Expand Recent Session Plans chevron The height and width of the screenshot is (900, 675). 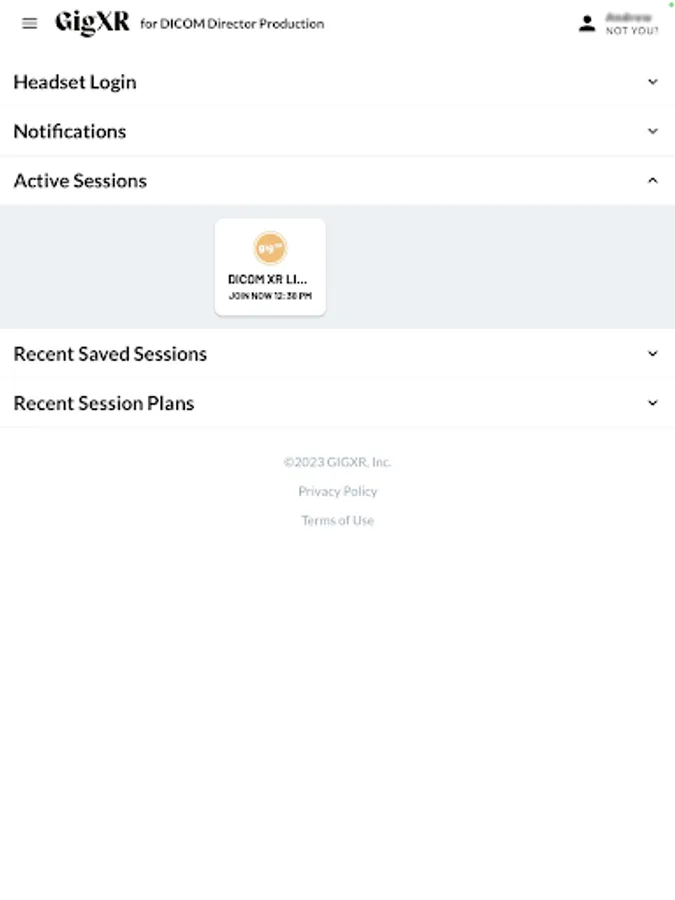click(x=653, y=403)
